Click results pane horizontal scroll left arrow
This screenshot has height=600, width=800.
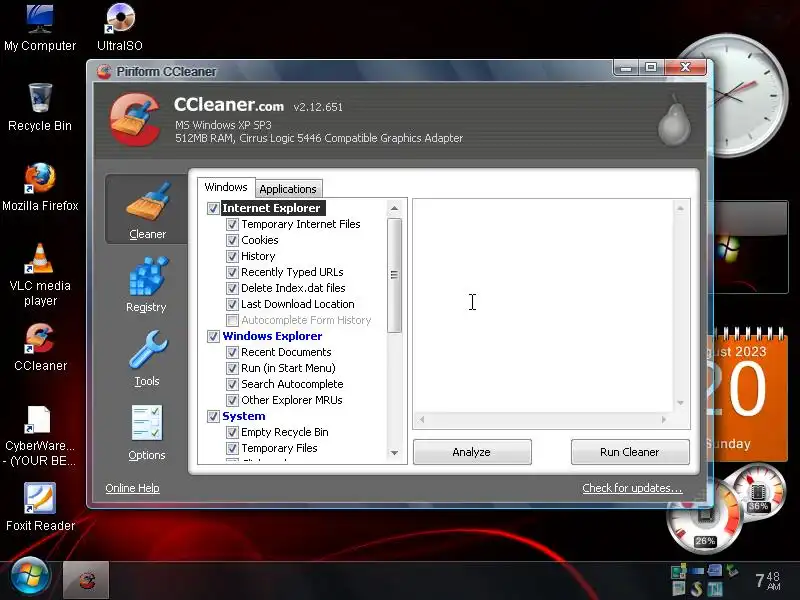(422, 420)
